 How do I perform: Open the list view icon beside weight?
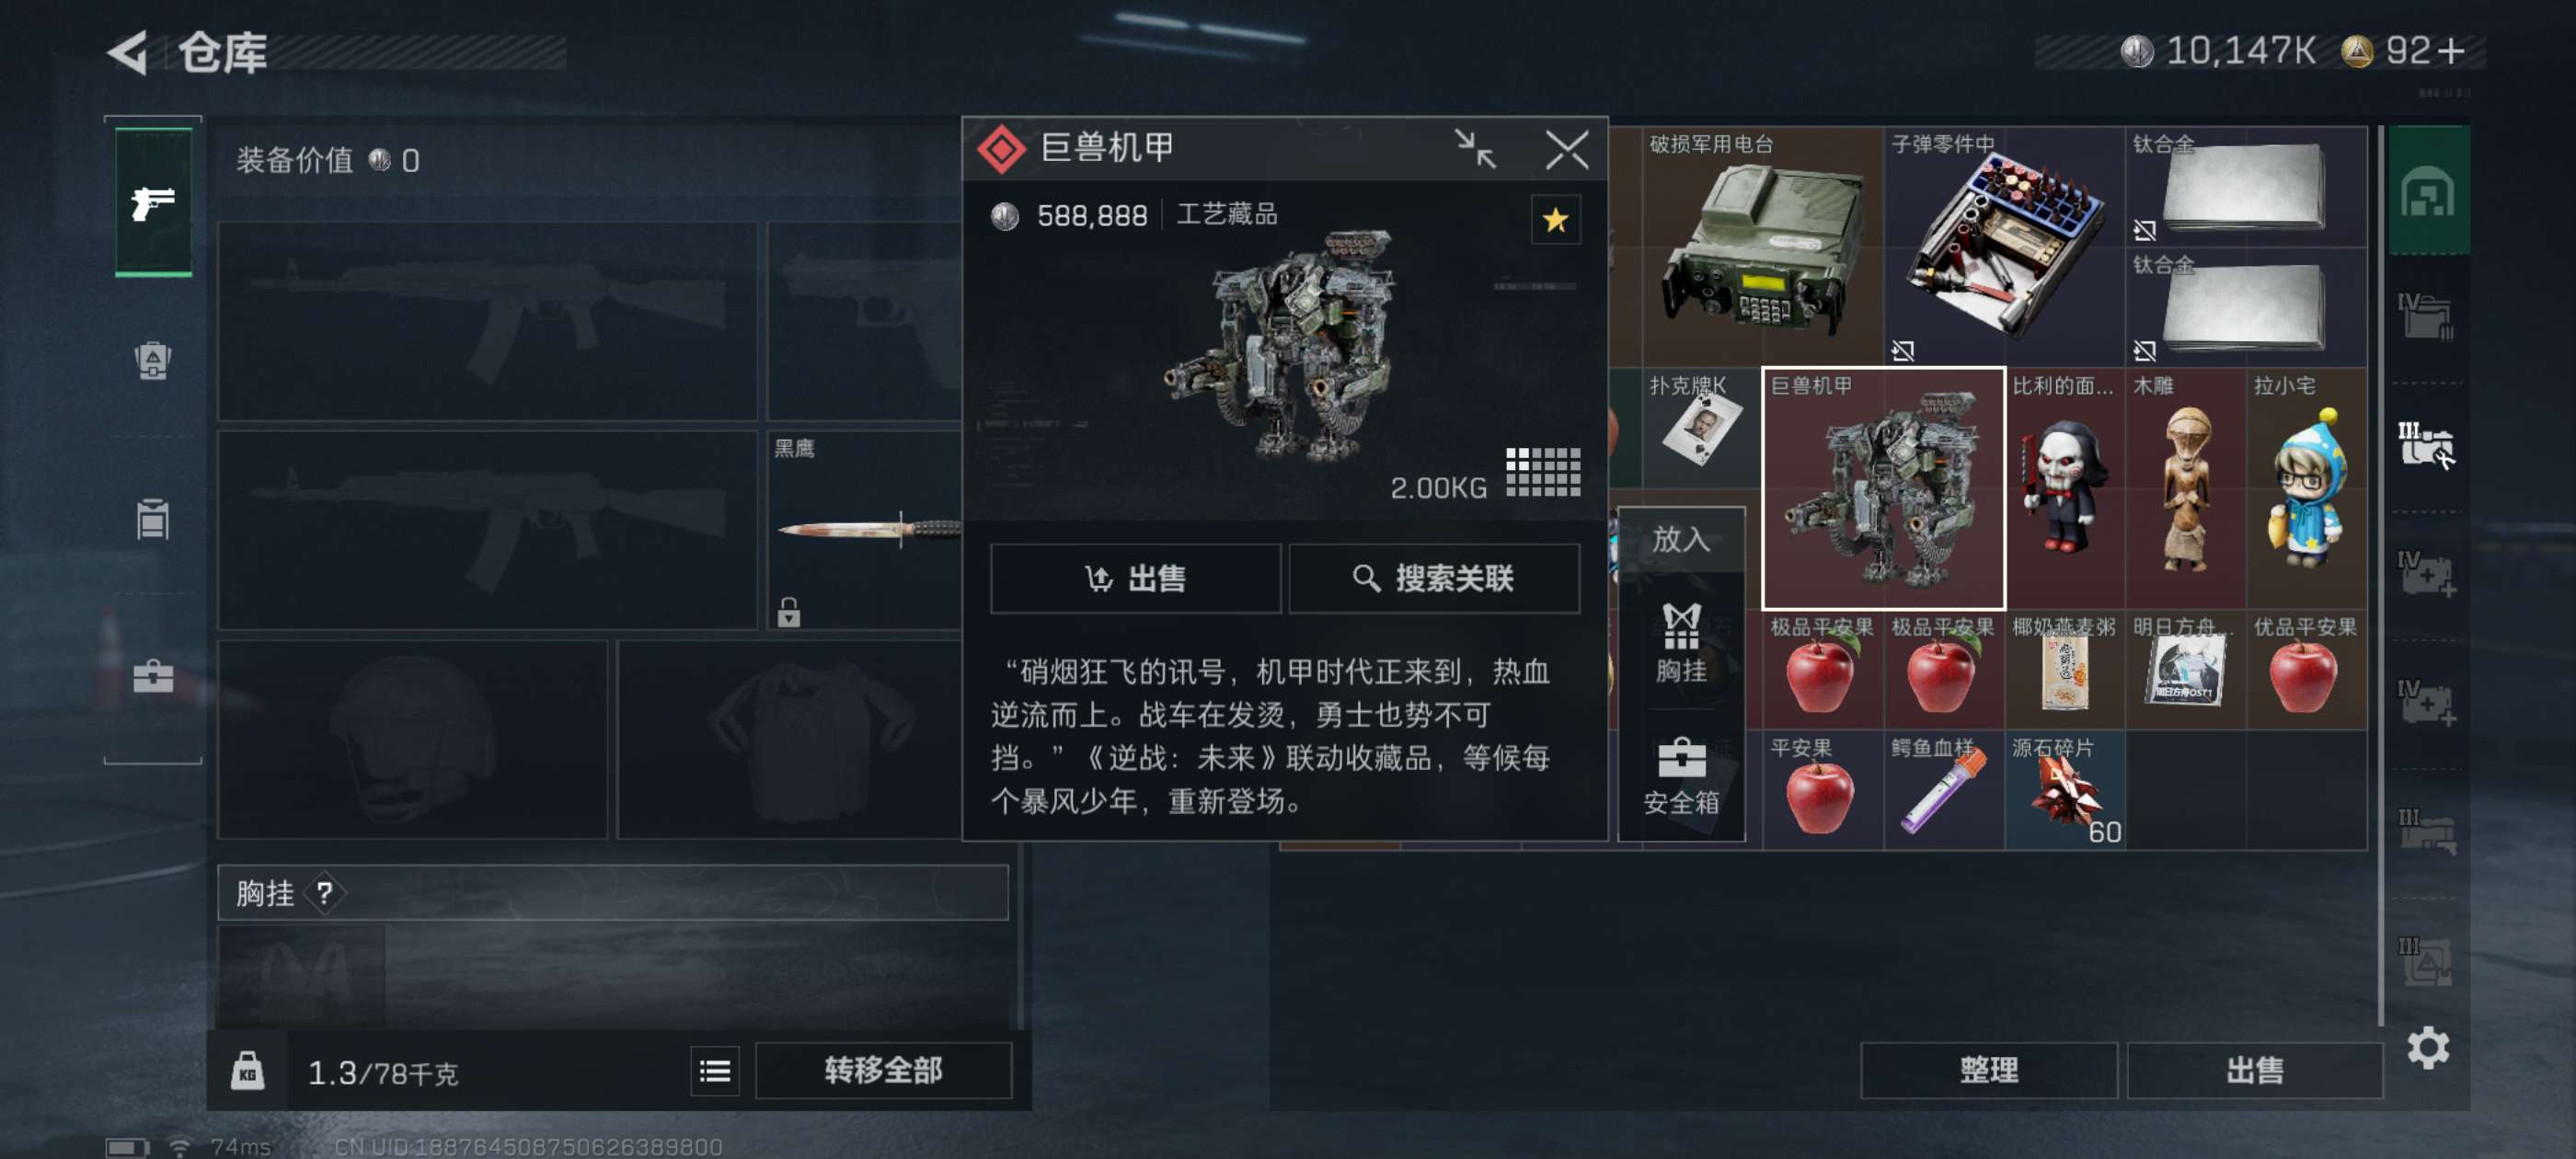pyautogui.click(x=714, y=1071)
